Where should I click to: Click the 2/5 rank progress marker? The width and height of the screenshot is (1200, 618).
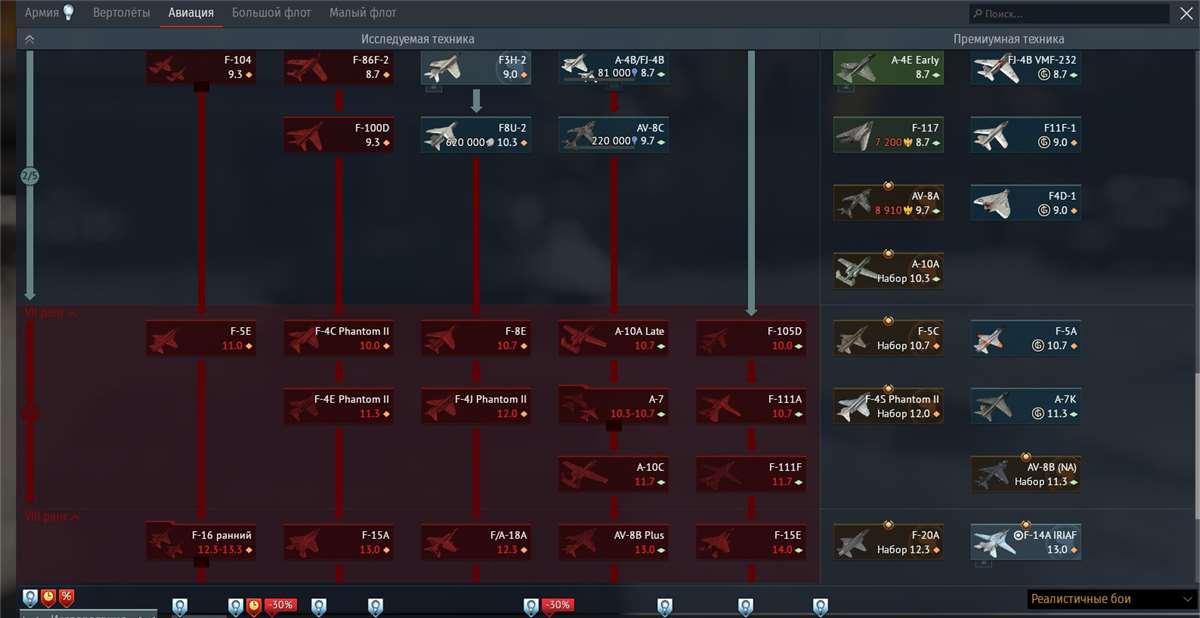point(29,176)
